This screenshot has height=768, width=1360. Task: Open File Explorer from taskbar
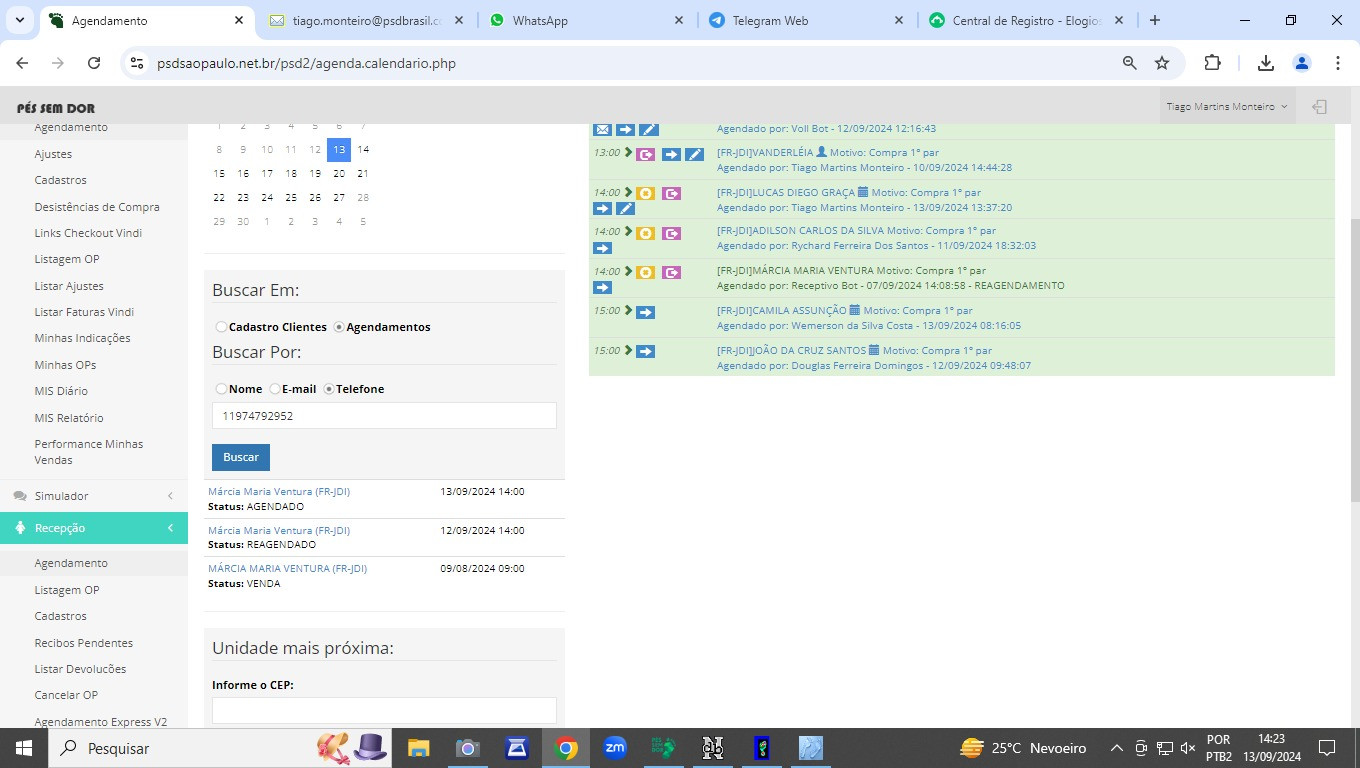click(x=418, y=748)
